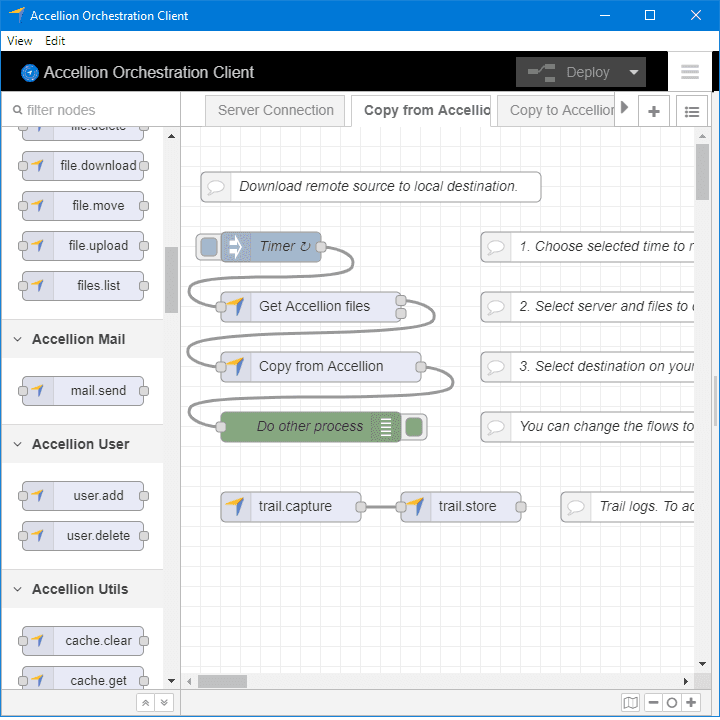Image resolution: width=720 pixels, height=720 pixels.
Task: Click the Get Accellion files node icon
Action: tap(236, 306)
